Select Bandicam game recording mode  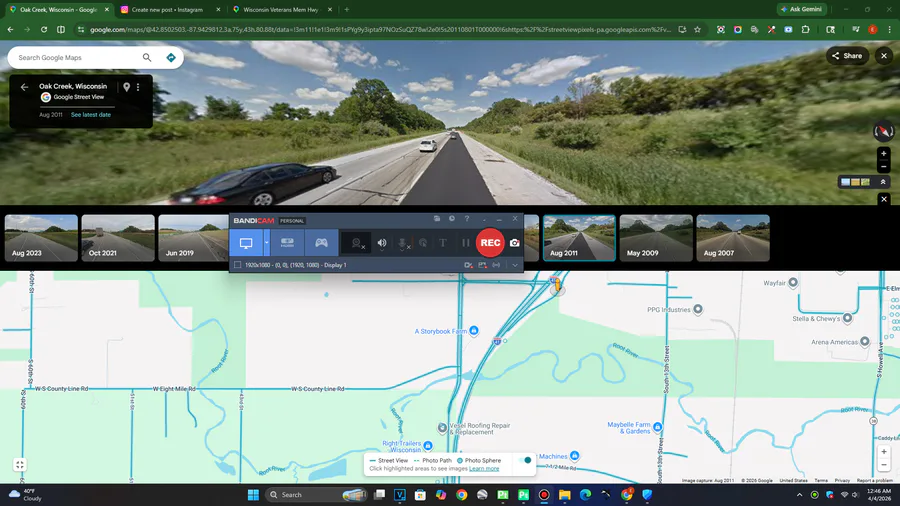[x=321, y=243]
